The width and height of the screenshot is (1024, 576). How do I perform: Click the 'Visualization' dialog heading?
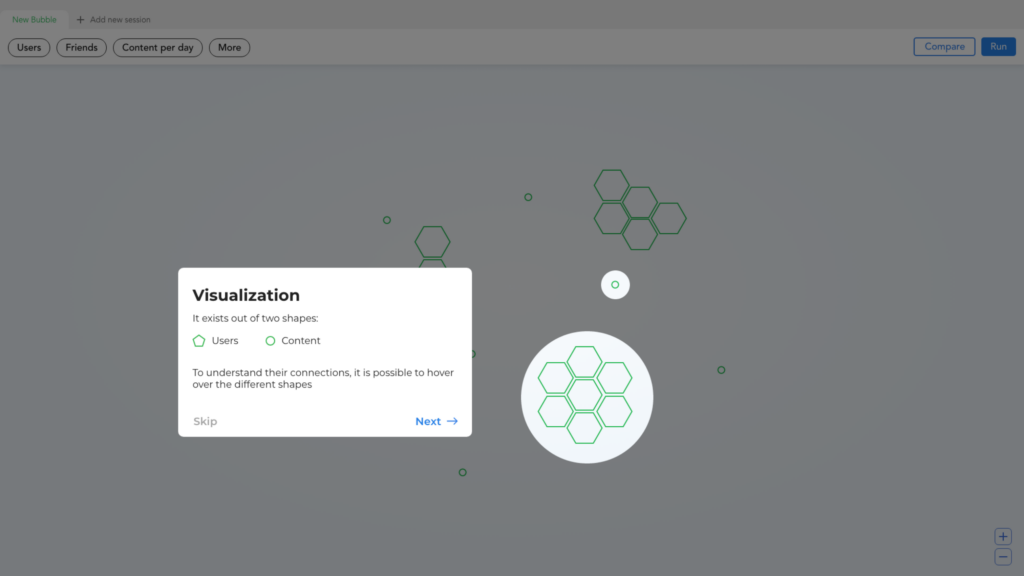[x=246, y=295]
